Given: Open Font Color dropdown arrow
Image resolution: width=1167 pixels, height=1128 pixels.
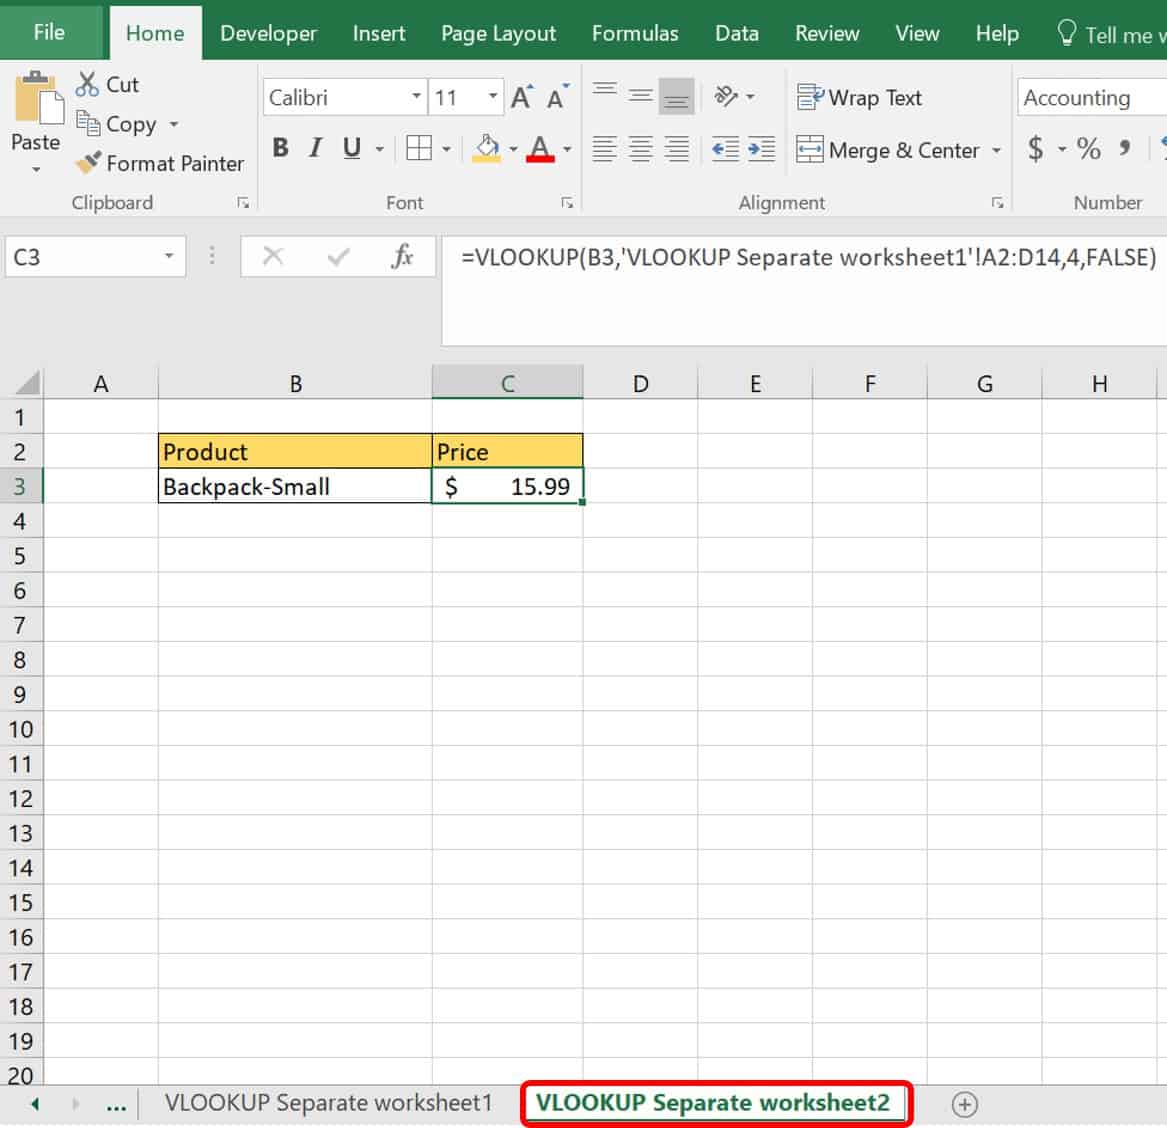Looking at the screenshot, I should tap(567, 150).
